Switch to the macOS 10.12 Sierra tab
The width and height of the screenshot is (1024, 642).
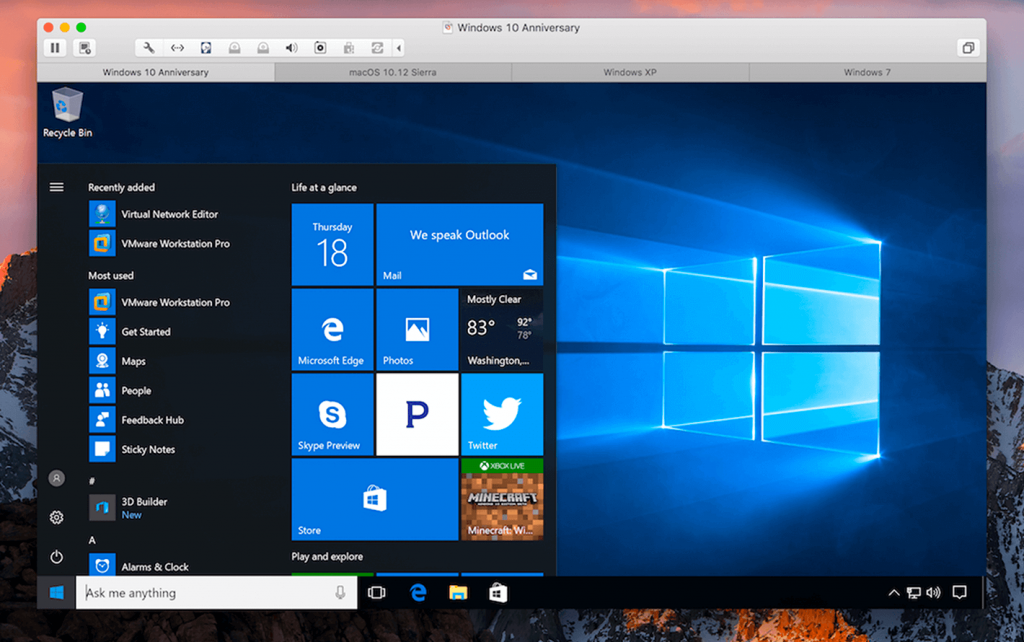392,72
